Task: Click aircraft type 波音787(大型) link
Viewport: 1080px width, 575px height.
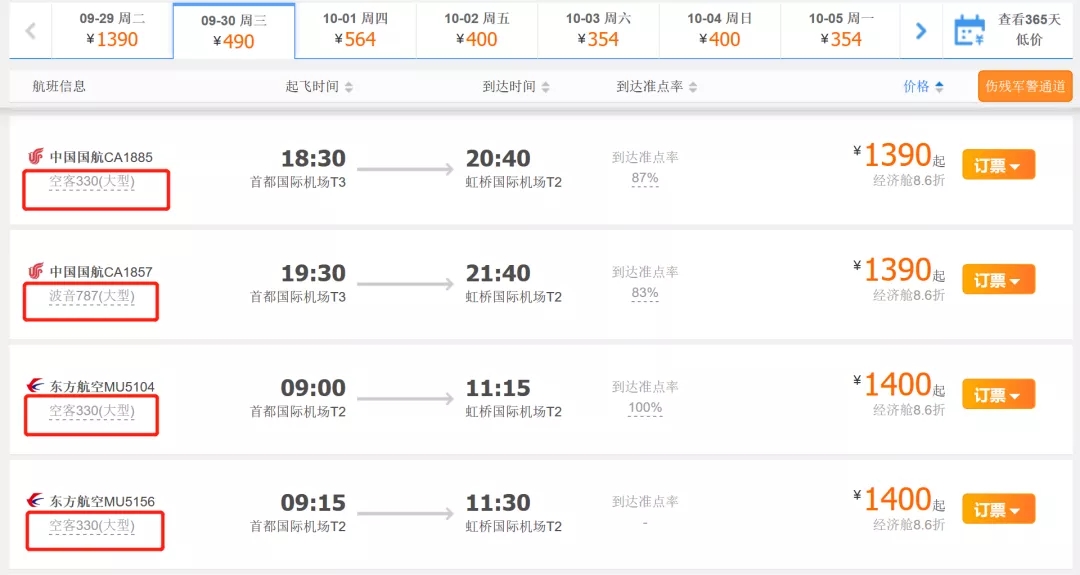Action: coord(92,297)
